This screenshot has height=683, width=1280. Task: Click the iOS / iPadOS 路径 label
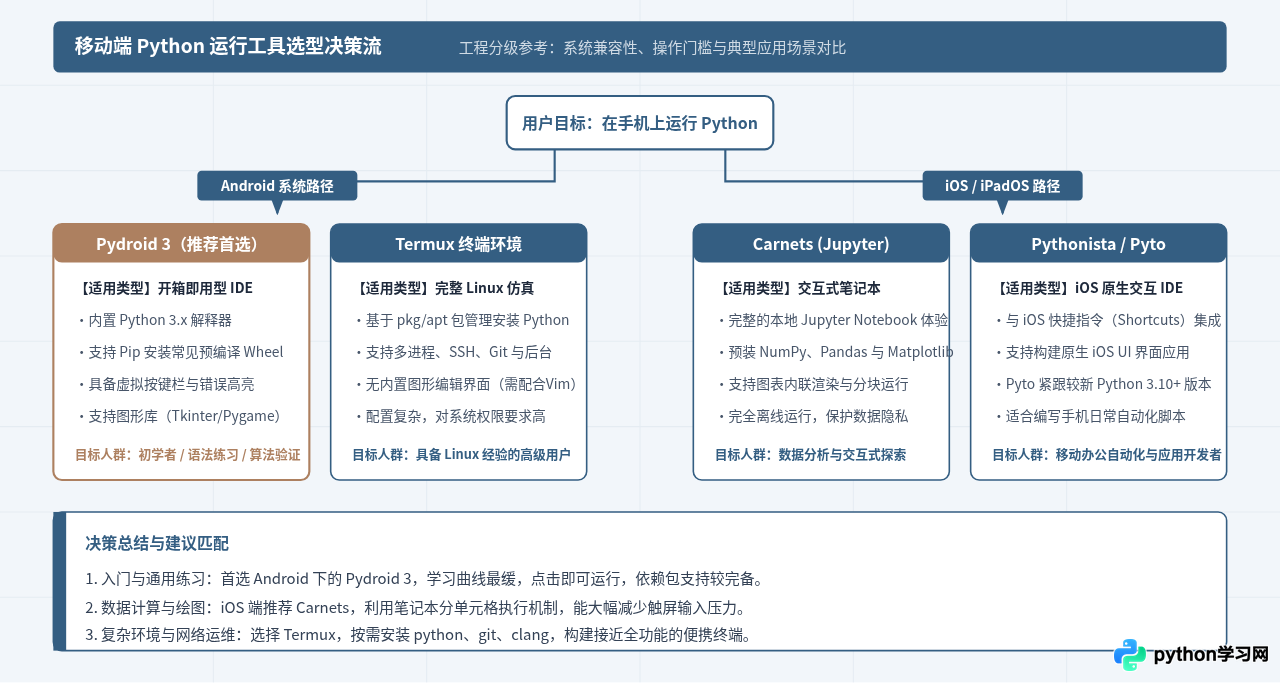click(x=1002, y=186)
